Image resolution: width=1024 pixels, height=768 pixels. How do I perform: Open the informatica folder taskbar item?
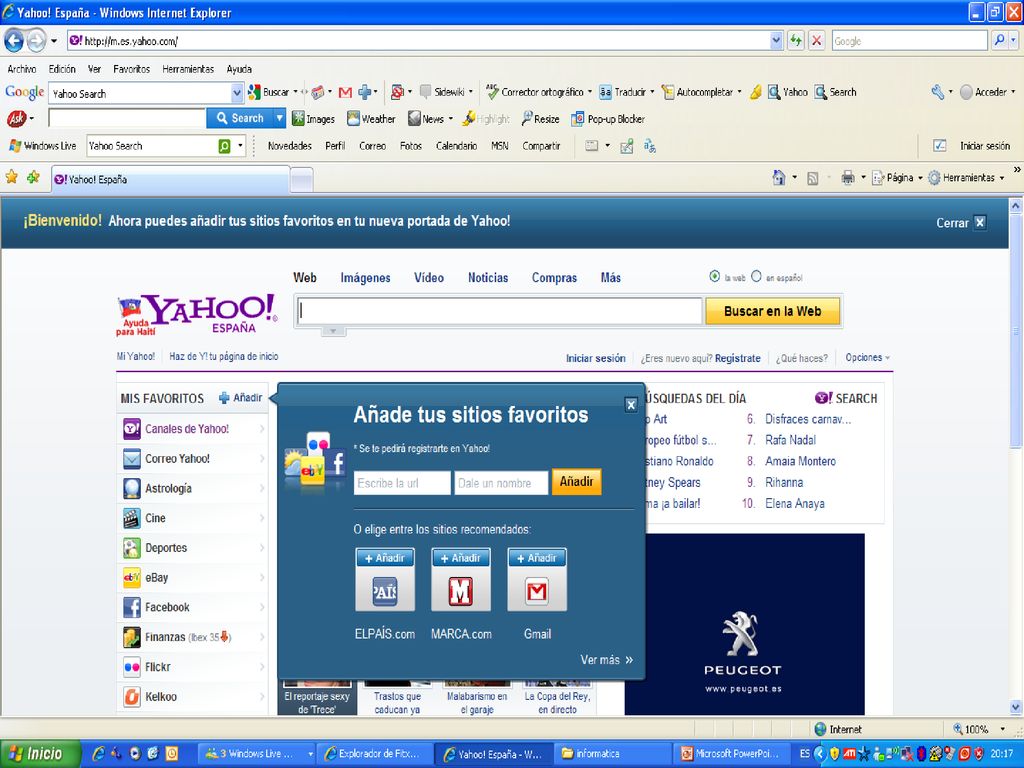point(613,754)
